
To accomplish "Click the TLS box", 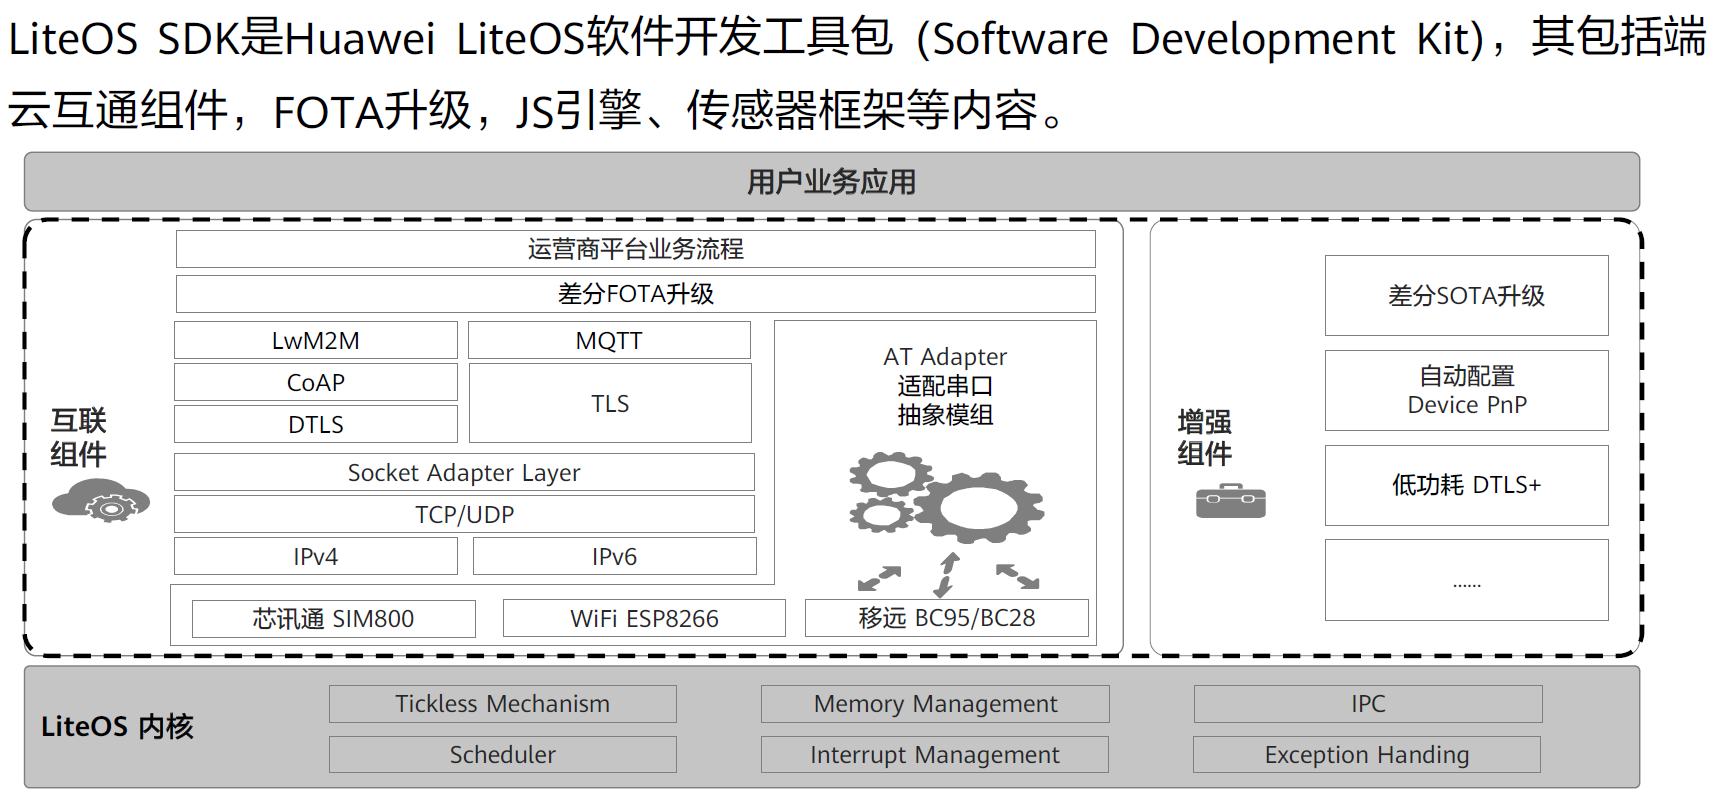I will 610,403.
